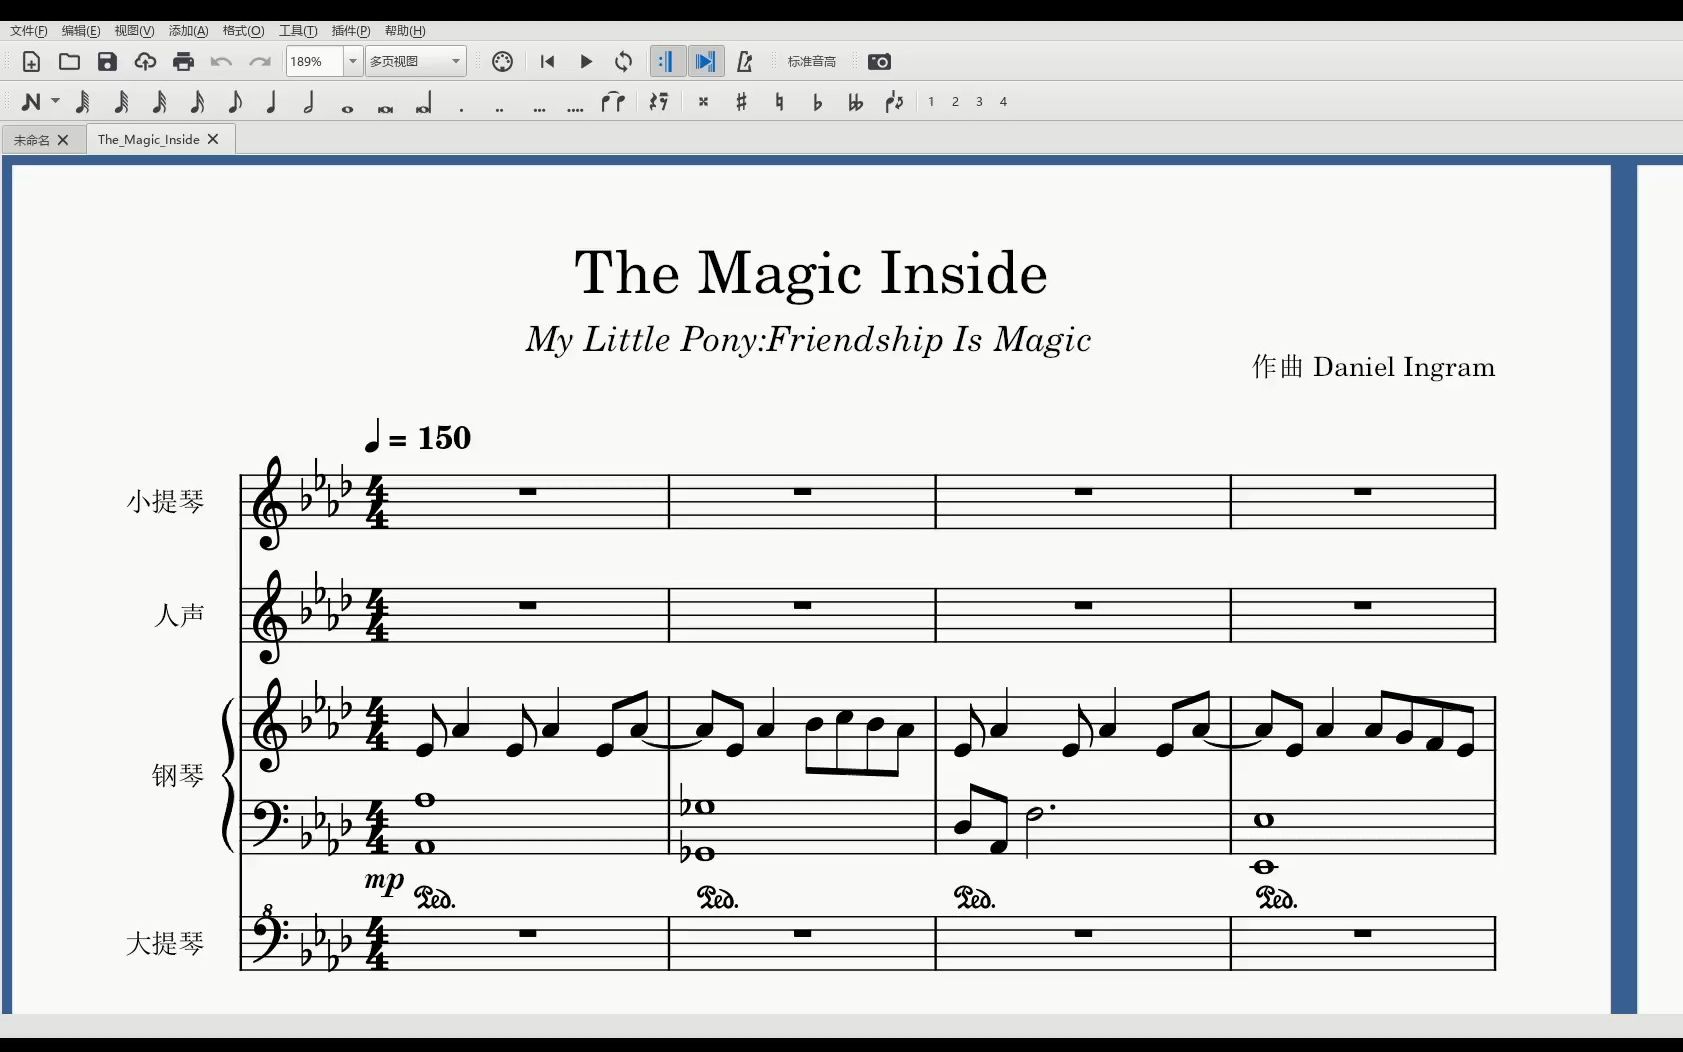Take an image capture with camera icon
Screen dimensions: 1683x1052
[879, 62]
